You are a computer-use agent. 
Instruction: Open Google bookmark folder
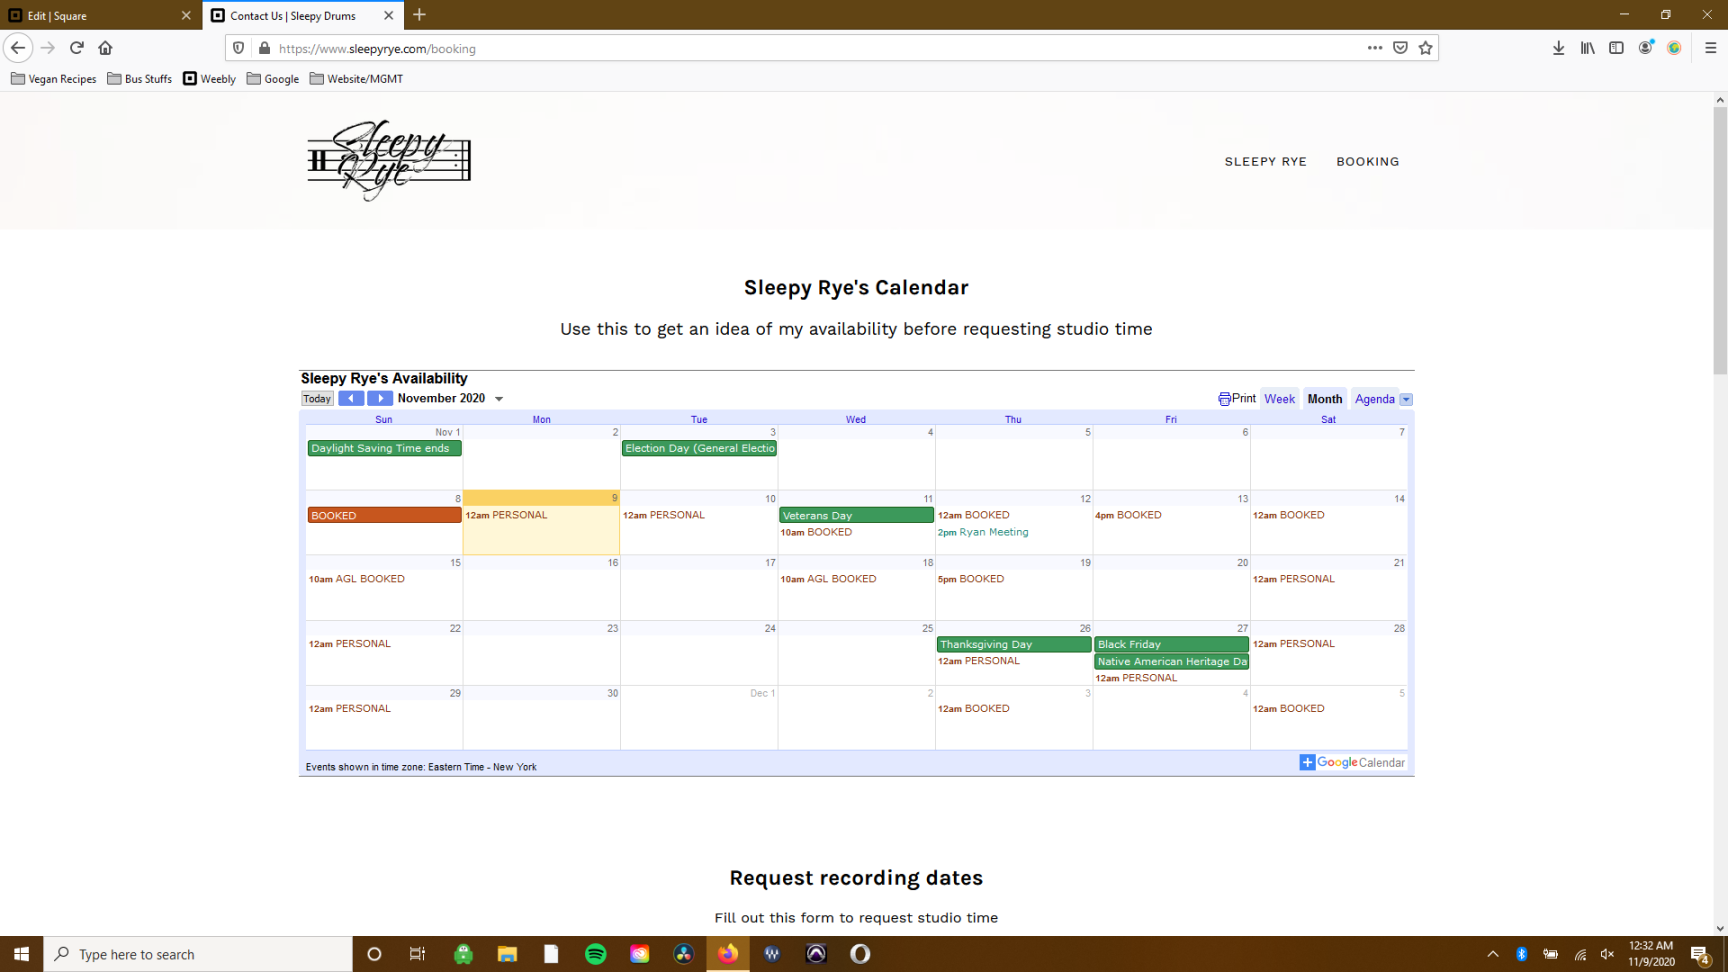pyautogui.click(x=273, y=79)
